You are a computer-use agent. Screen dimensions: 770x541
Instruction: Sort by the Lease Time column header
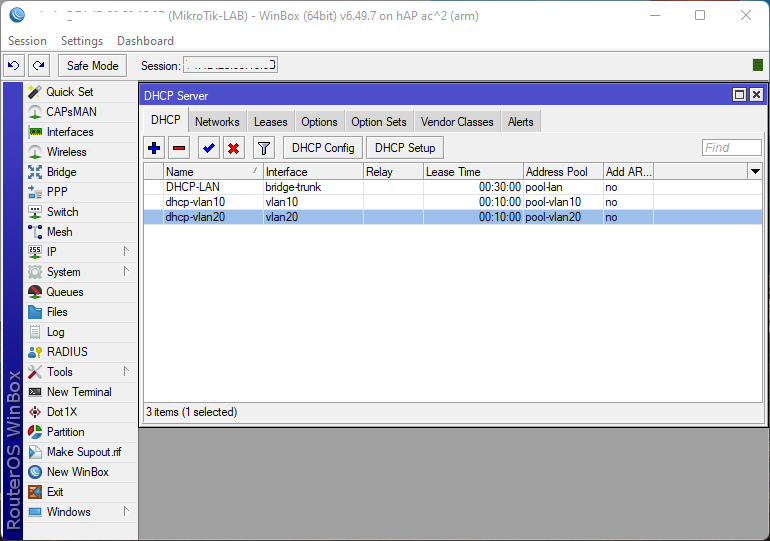[x=473, y=172]
